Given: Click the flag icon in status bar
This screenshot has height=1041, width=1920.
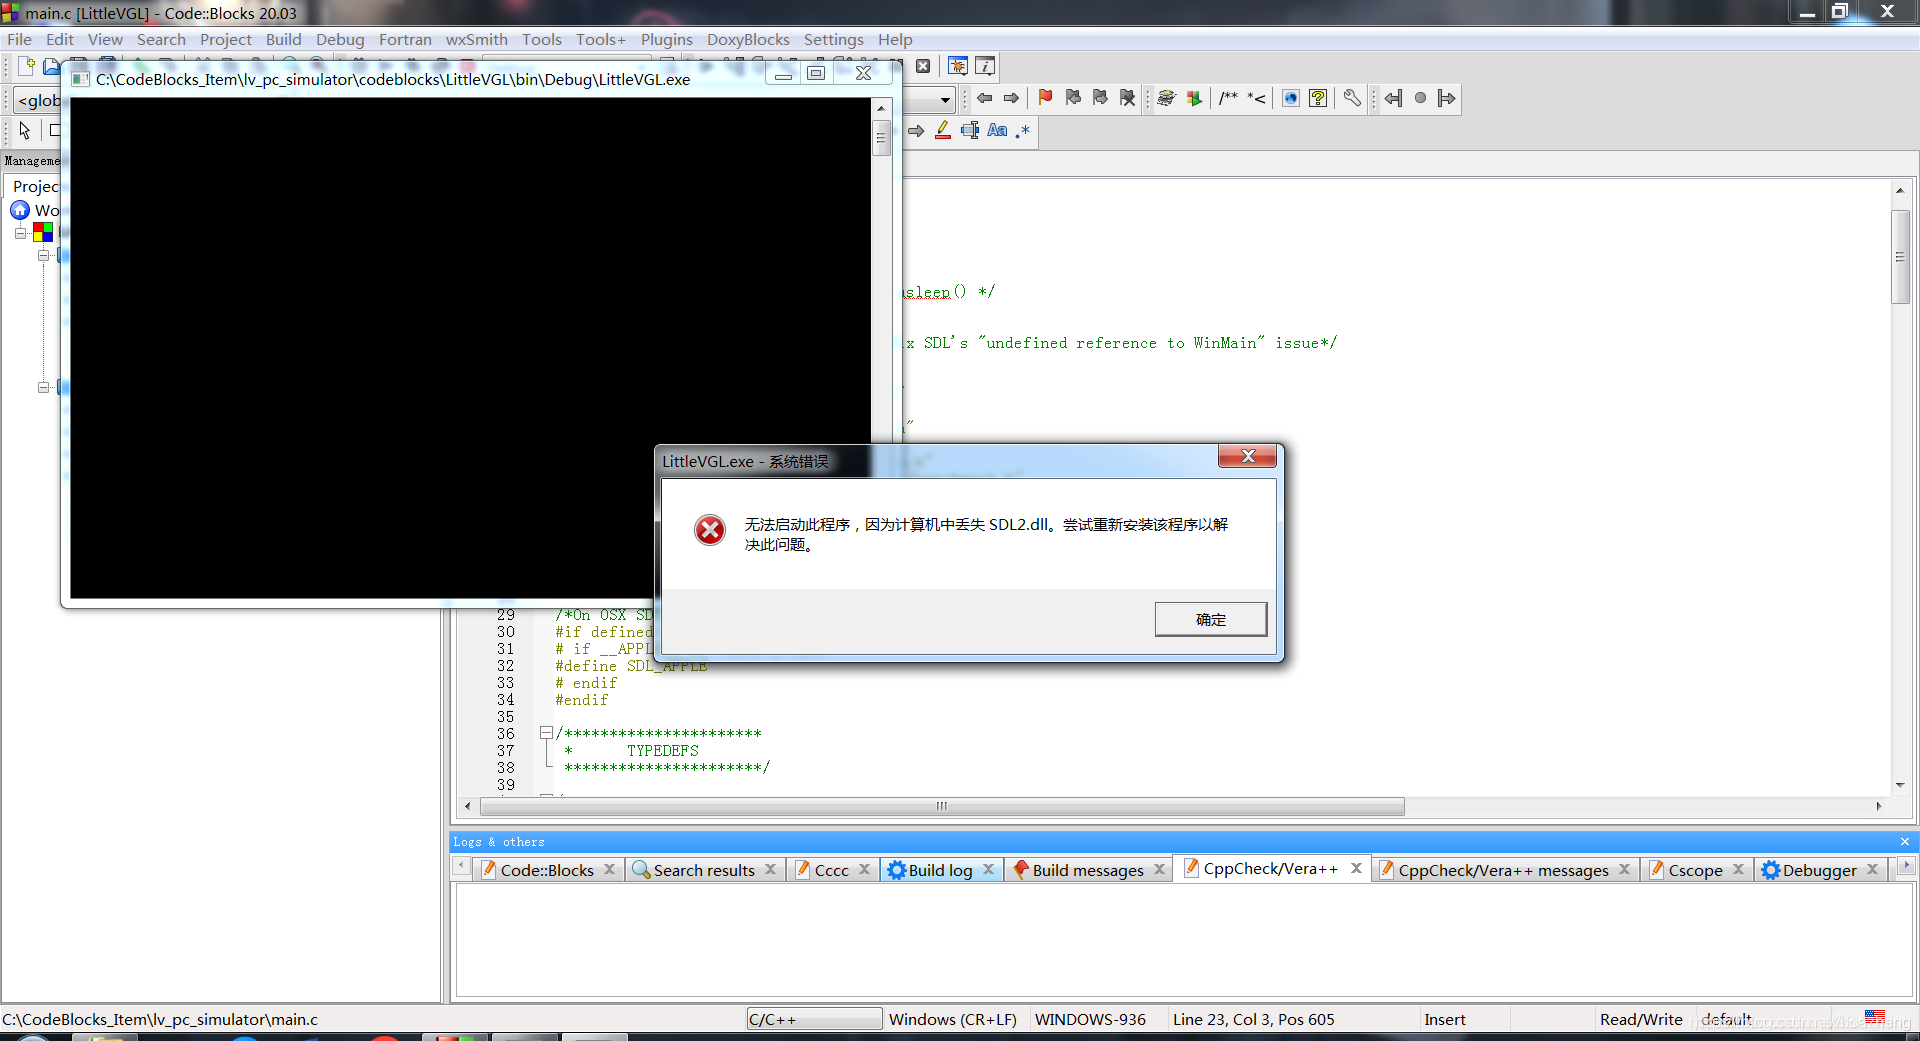Looking at the screenshot, I should [x=1875, y=1016].
